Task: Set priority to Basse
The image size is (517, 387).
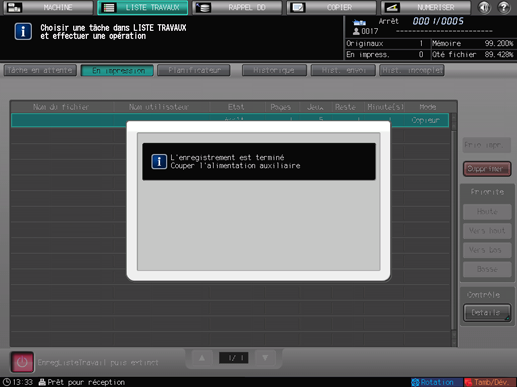Action: click(x=487, y=269)
